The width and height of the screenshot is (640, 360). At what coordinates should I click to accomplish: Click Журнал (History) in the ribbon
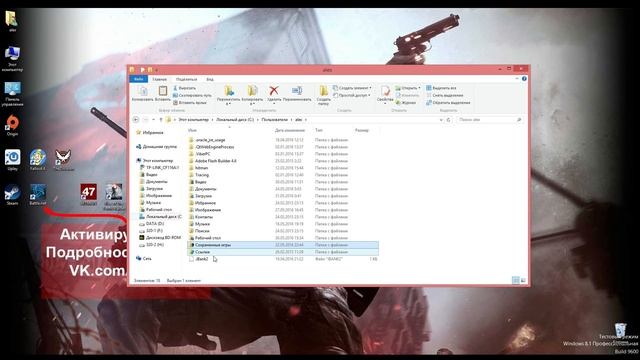405,103
